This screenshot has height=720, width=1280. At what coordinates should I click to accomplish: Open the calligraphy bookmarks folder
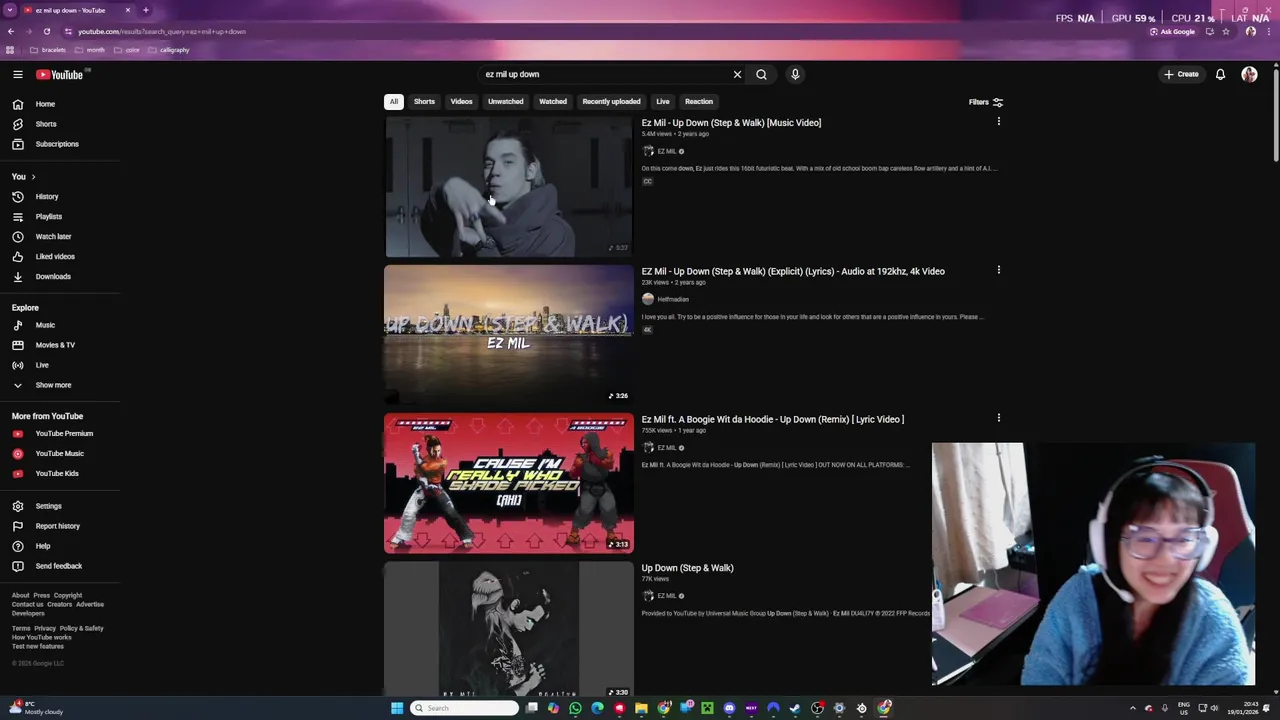[x=169, y=50]
